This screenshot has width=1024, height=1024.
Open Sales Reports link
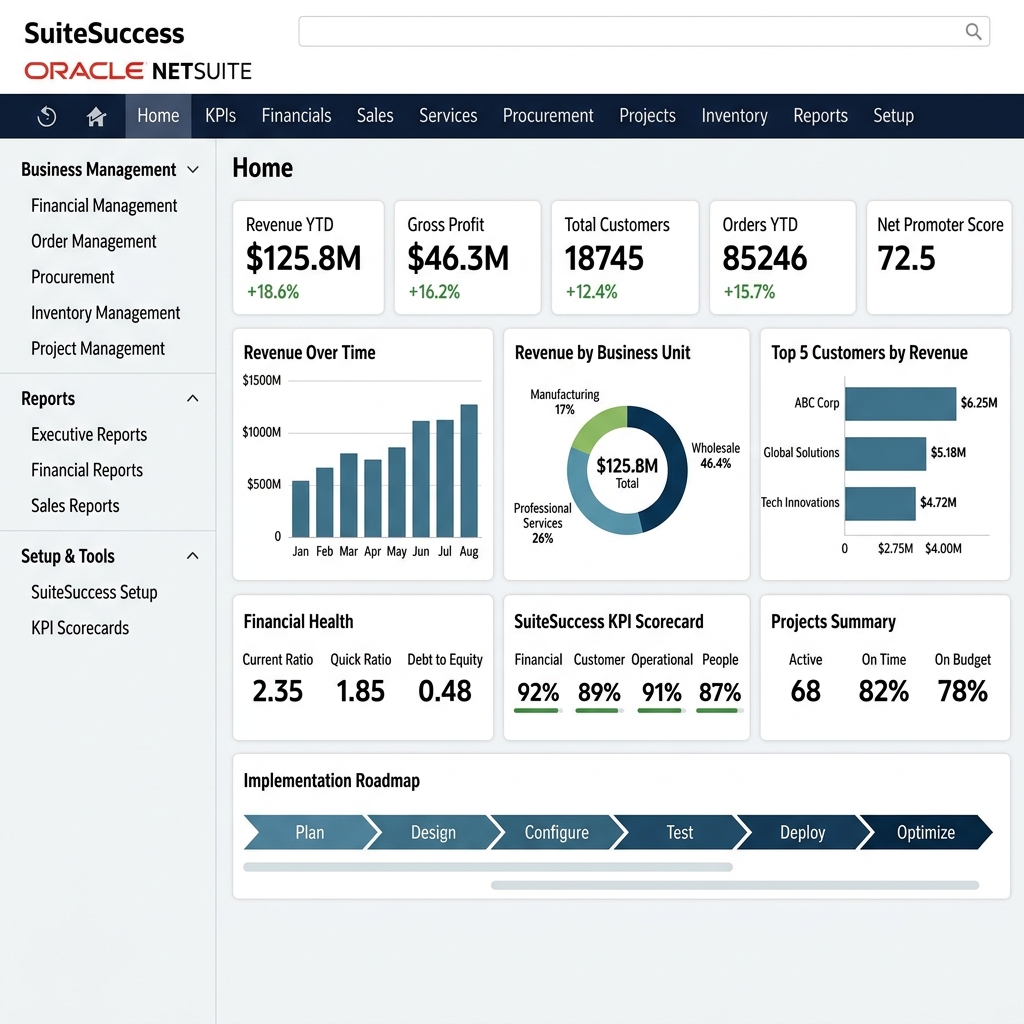click(x=75, y=506)
